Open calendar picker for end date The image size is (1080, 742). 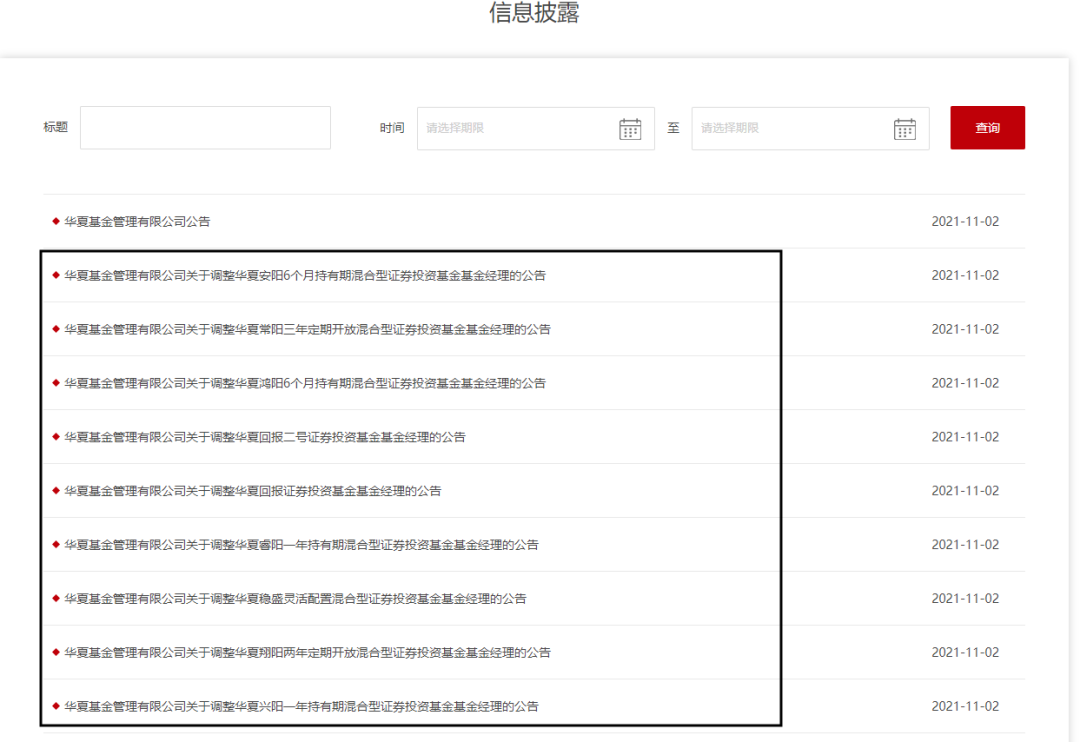pyautogui.click(x=904, y=129)
